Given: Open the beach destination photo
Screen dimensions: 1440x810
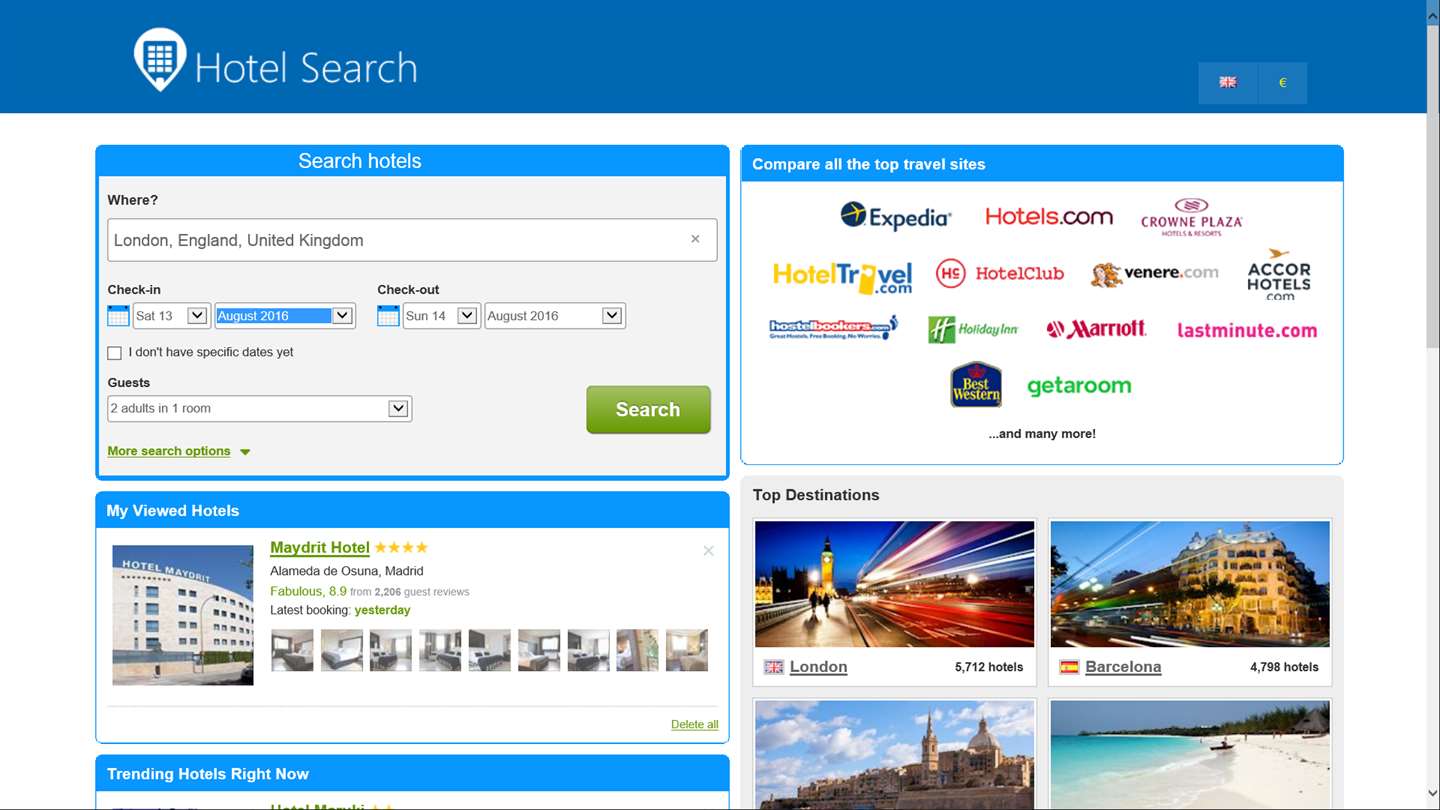Looking at the screenshot, I should click(x=1190, y=755).
